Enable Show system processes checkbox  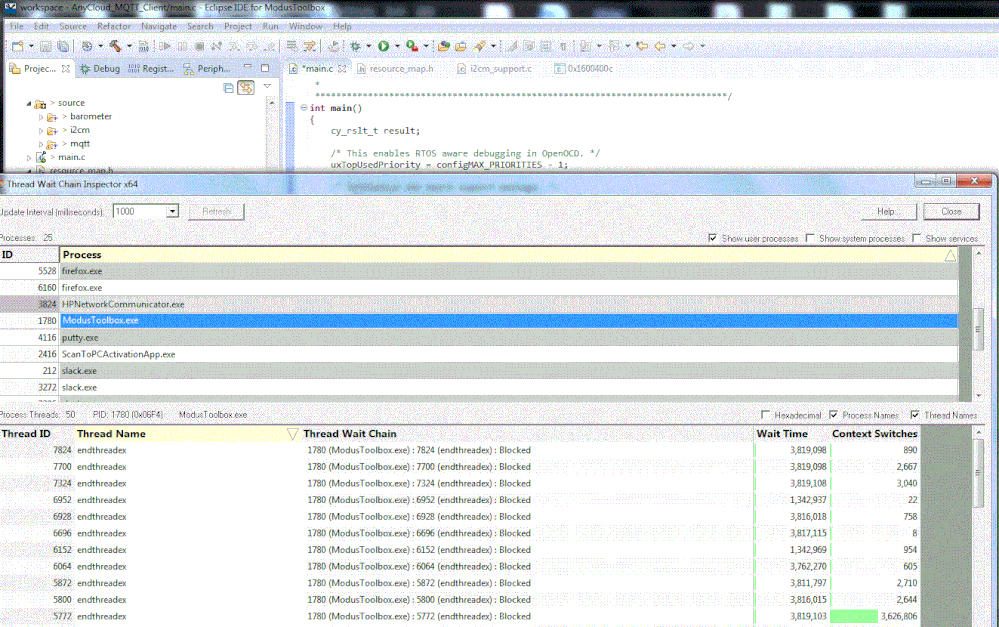point(810,238)
